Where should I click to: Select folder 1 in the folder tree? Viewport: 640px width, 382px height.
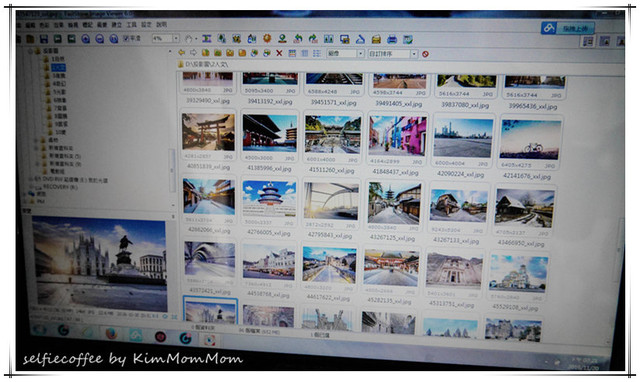58,59
